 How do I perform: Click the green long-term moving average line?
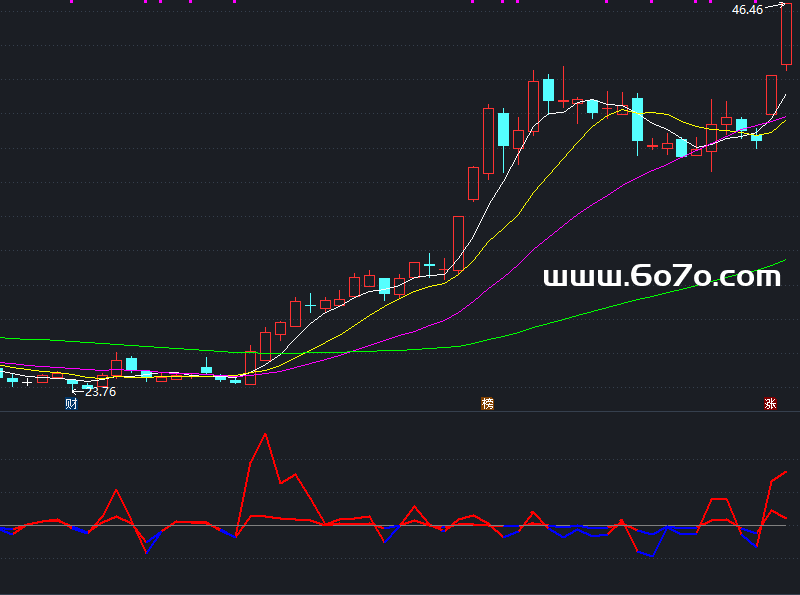click(600, 311)
